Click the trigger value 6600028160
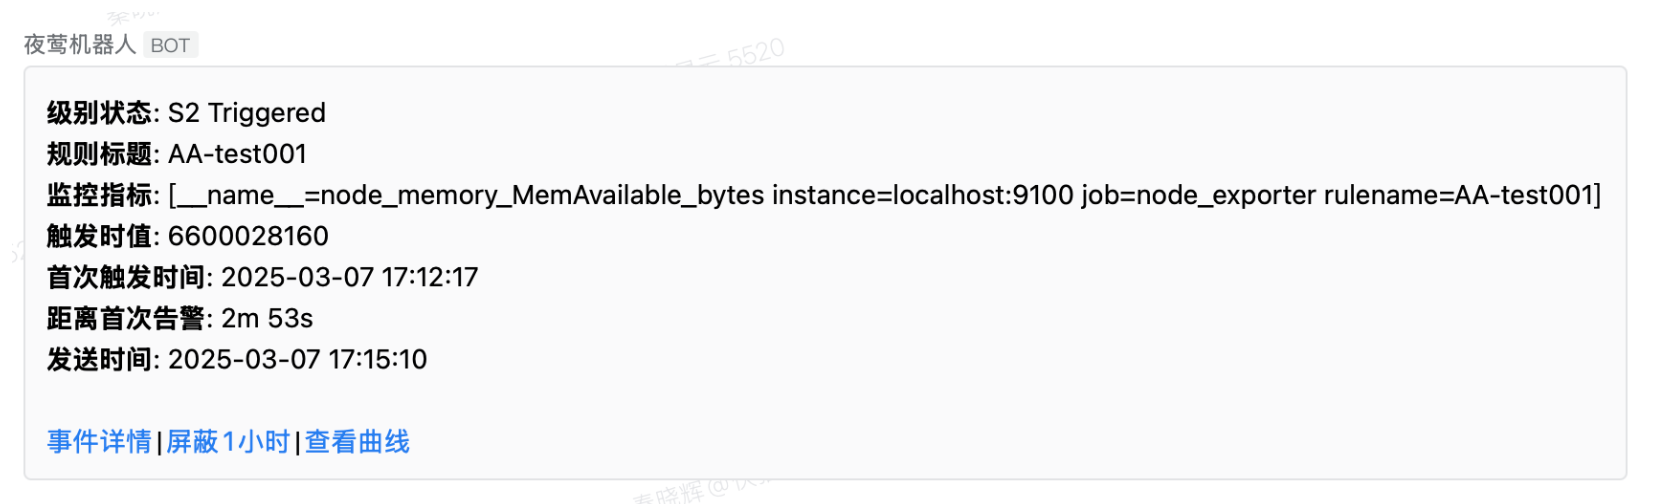Viewport: 1654px width, 504px height. [248, 236]
